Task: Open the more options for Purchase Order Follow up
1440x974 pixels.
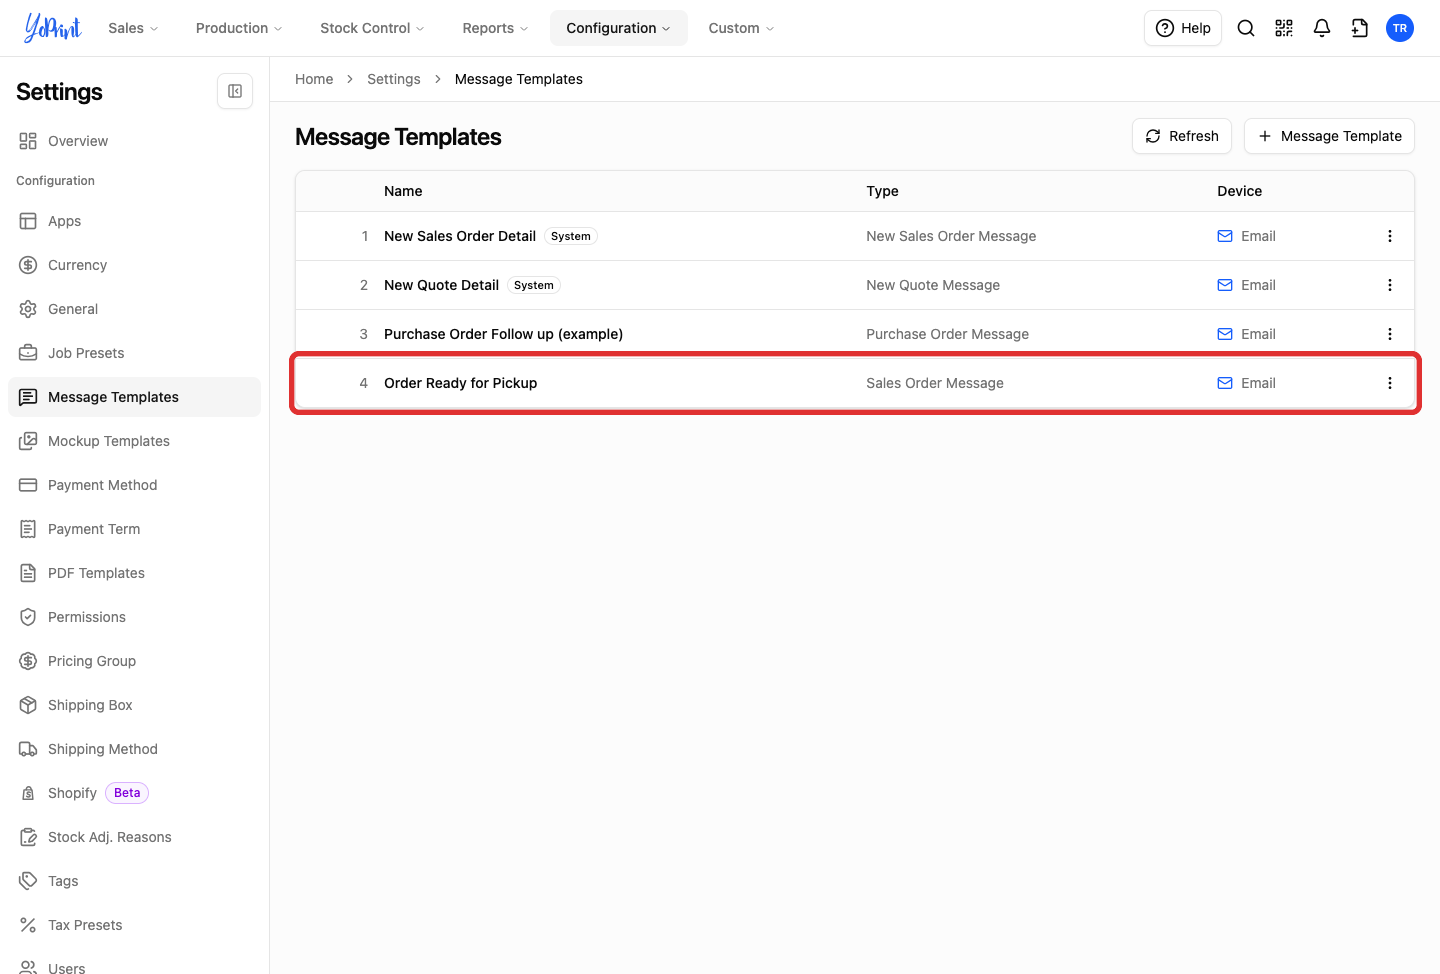Action: [x=1390, y=334]
